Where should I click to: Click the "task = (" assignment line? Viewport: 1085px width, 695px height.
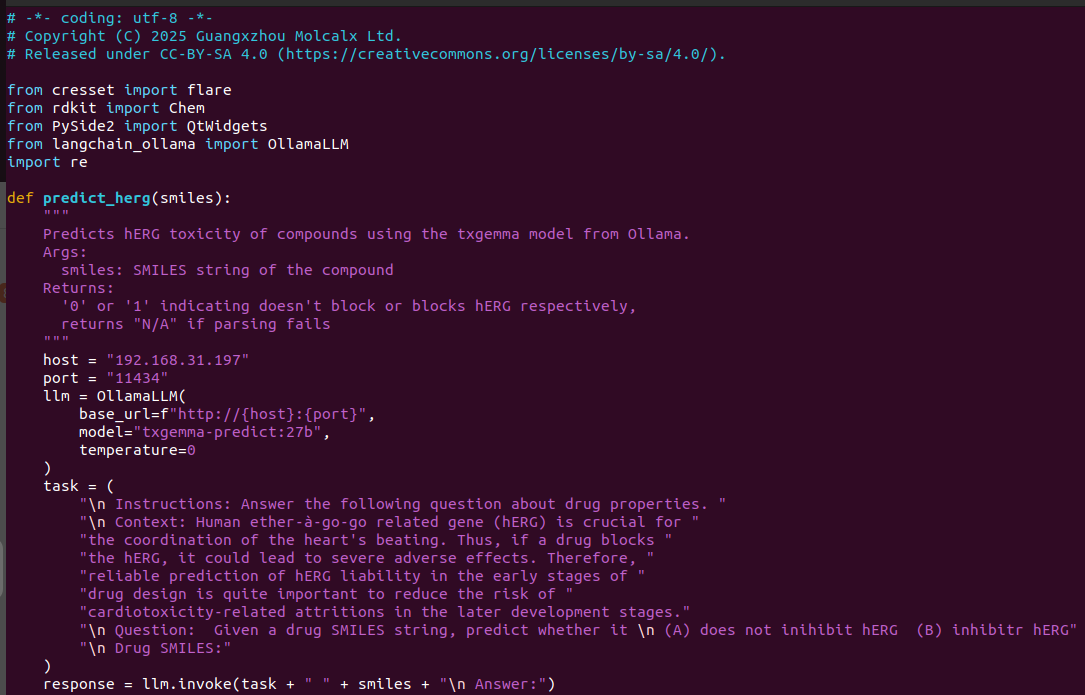(78, 486)
